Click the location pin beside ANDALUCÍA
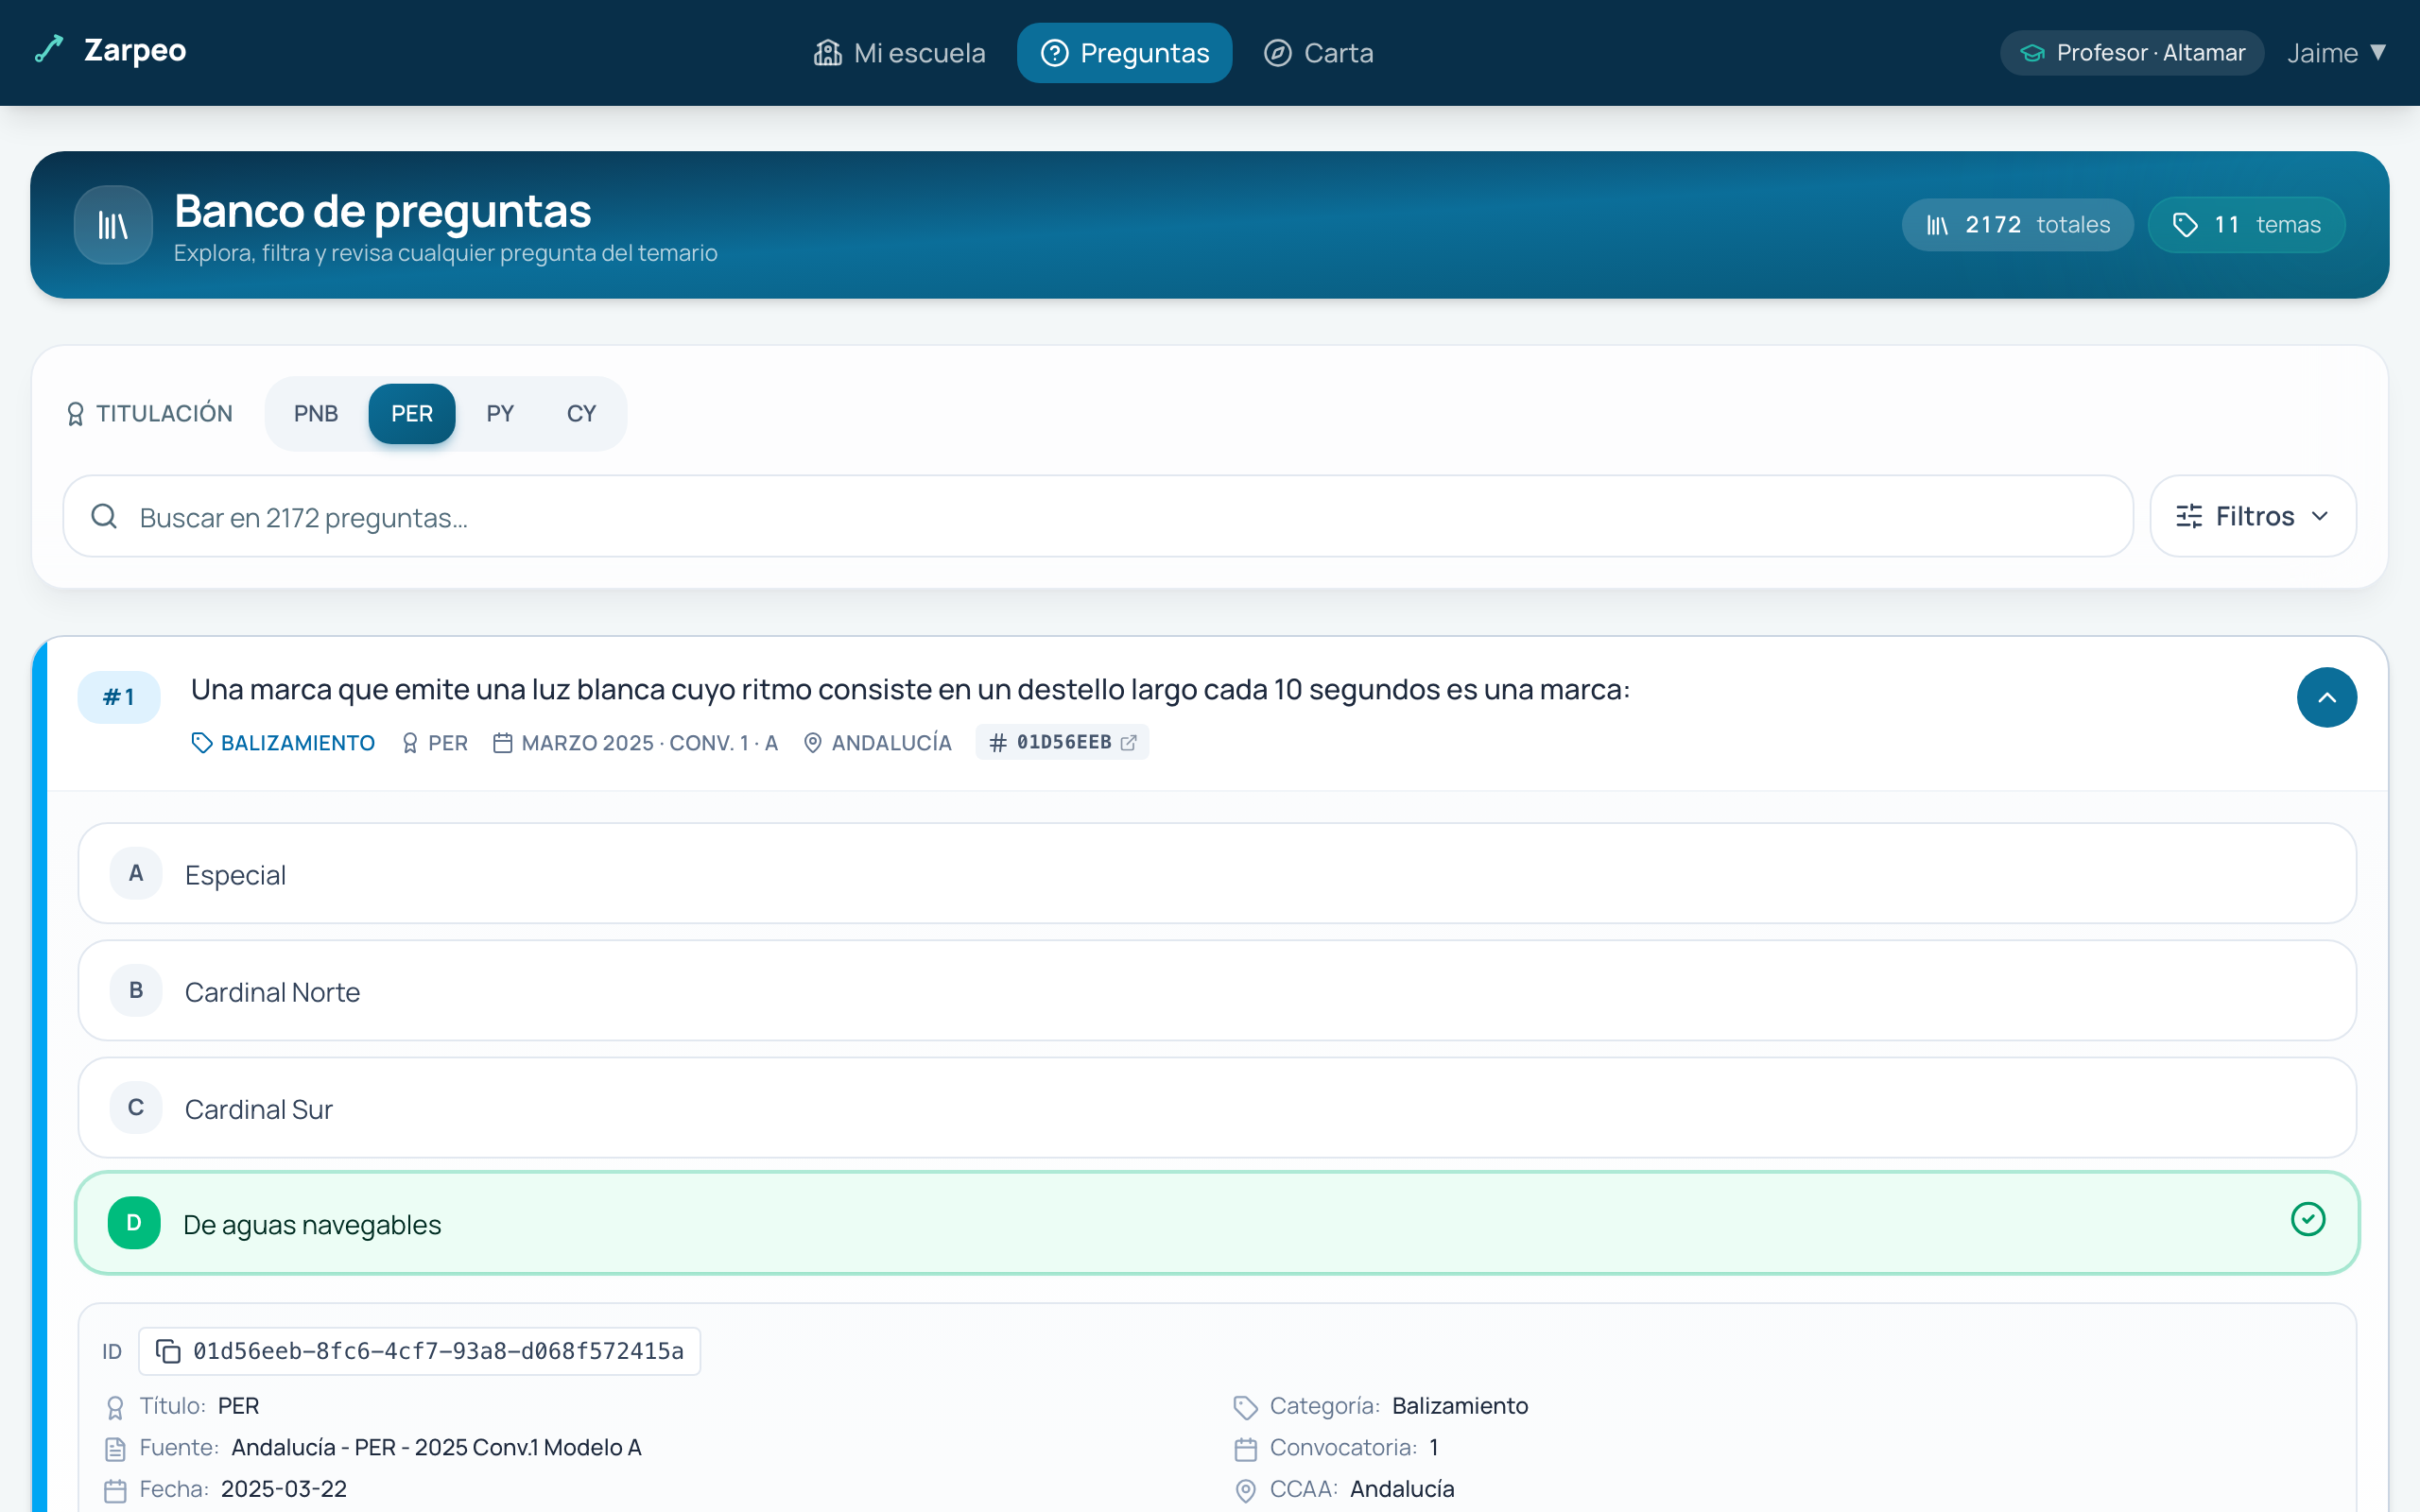The height and width of the screenshot is (1512, 2420). (813, 743)
